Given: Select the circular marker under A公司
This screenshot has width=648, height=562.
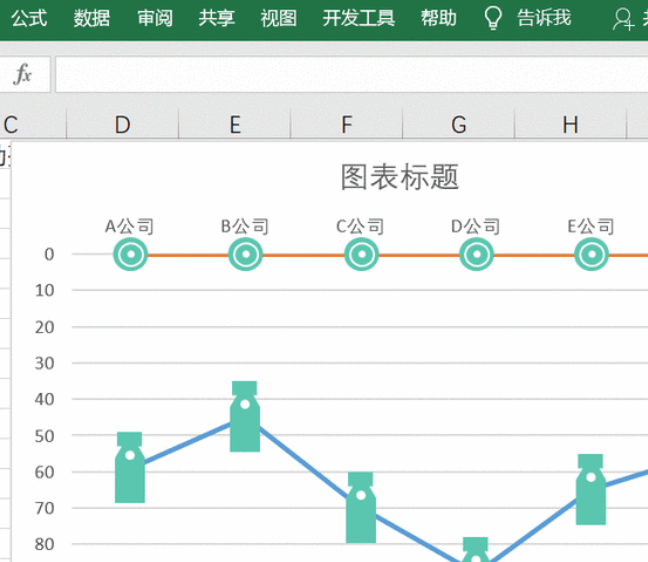Looking at the screenshot, I should (131, 254).
